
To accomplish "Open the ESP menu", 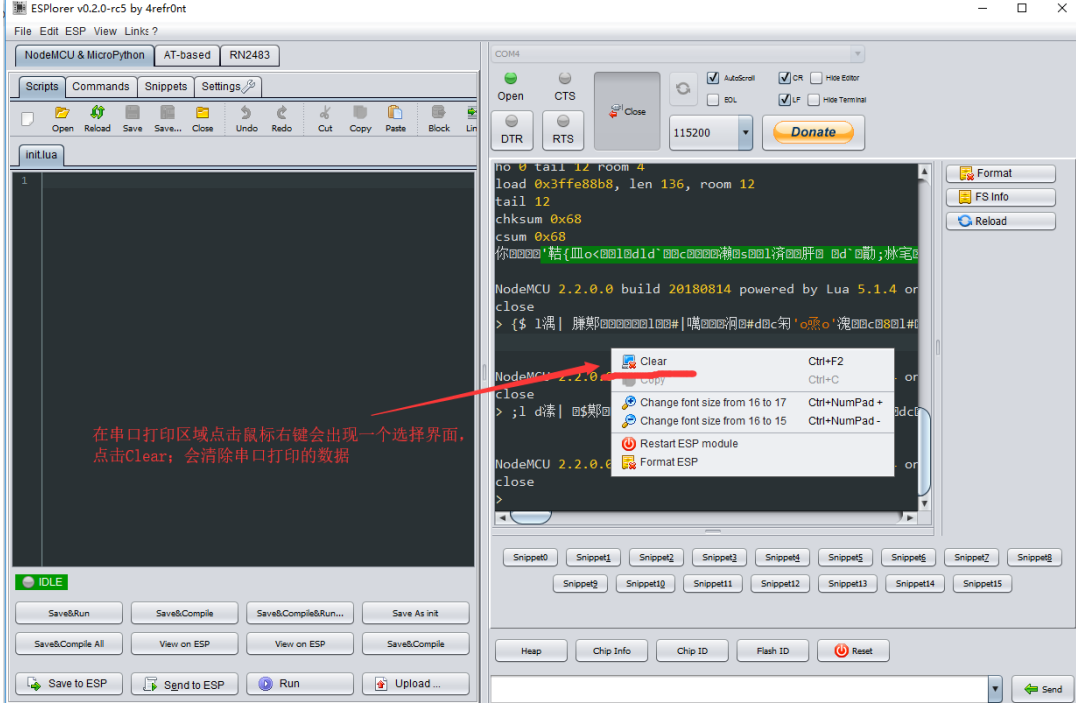I will 75,31.
